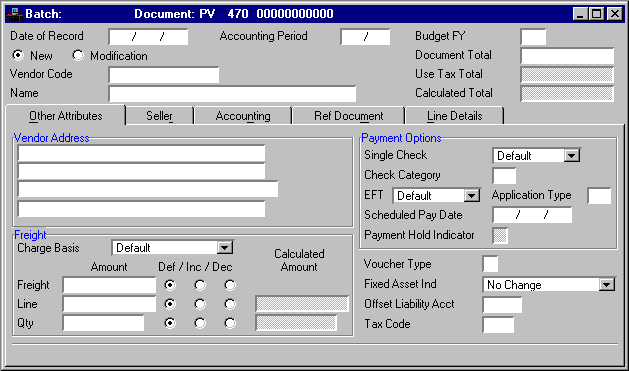Open the Line Details tab
The width and height of the screenshot is (629, 371).
[x=455, y=116]
